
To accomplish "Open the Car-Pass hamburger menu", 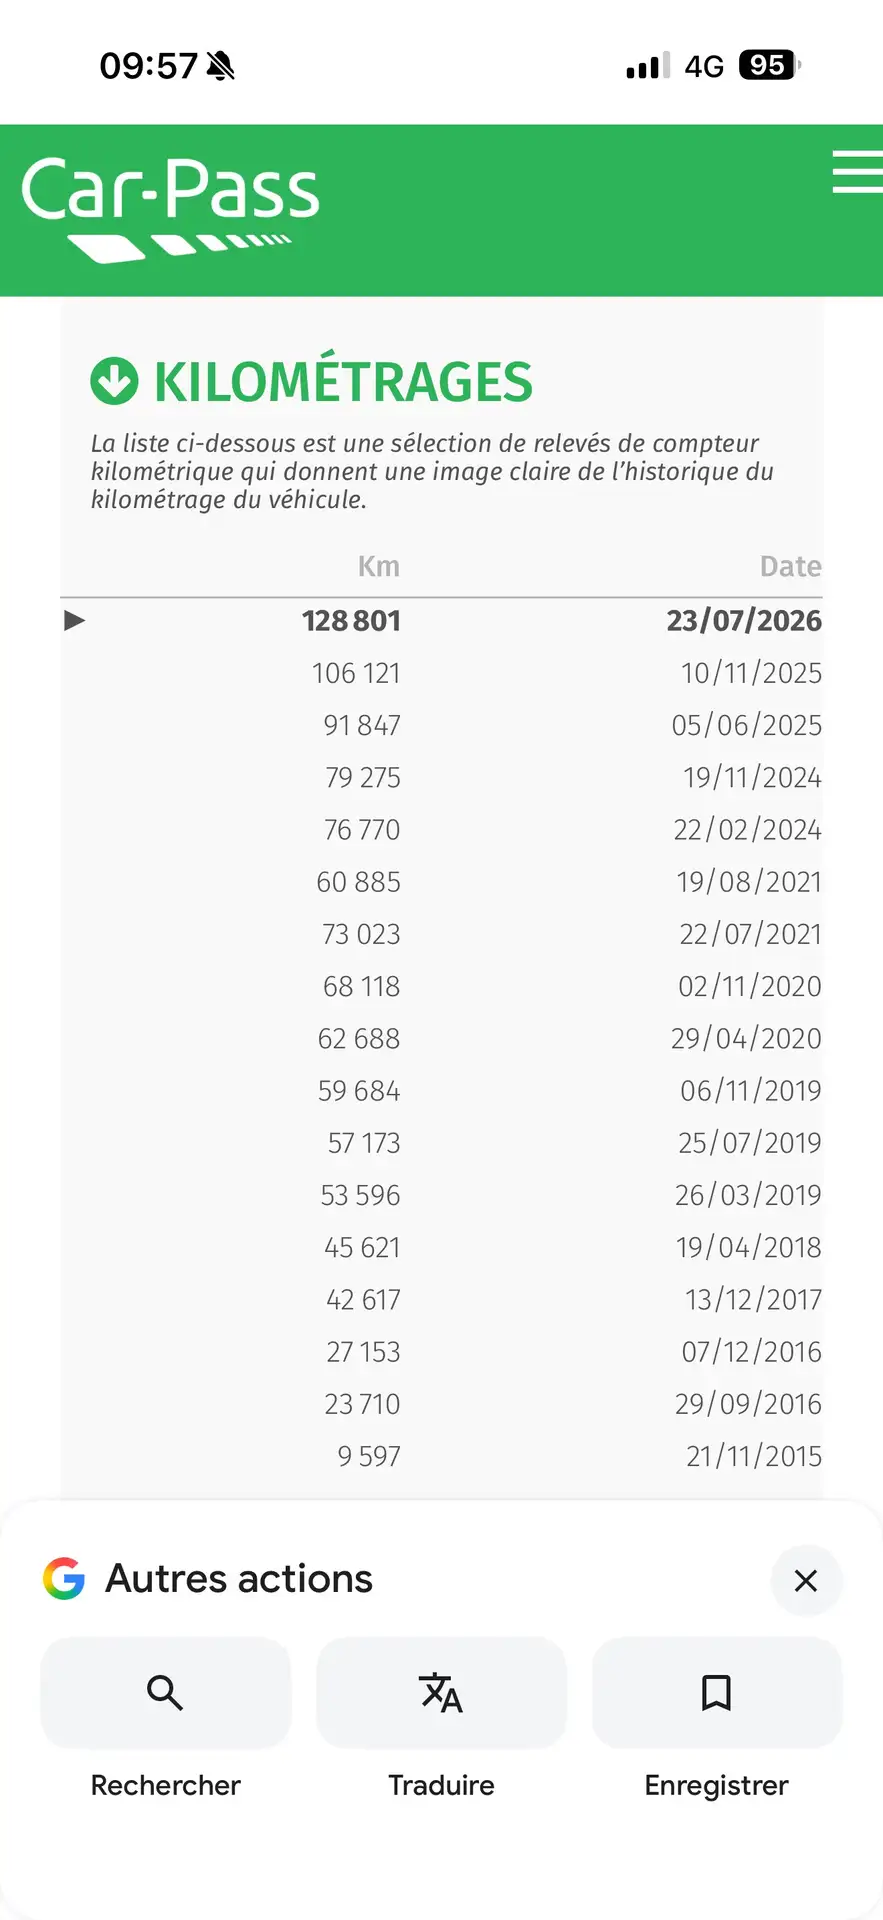I will click(858, 171).
